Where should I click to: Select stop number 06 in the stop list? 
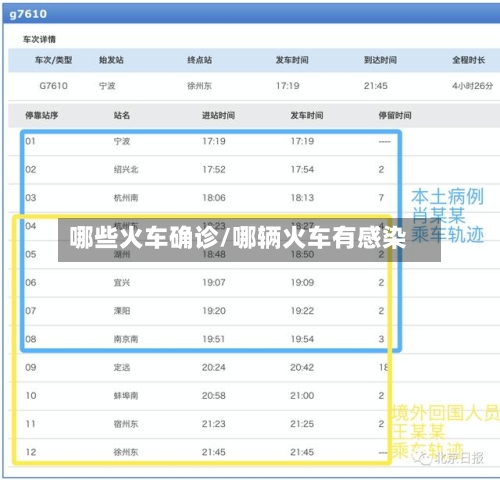point(30,283)
